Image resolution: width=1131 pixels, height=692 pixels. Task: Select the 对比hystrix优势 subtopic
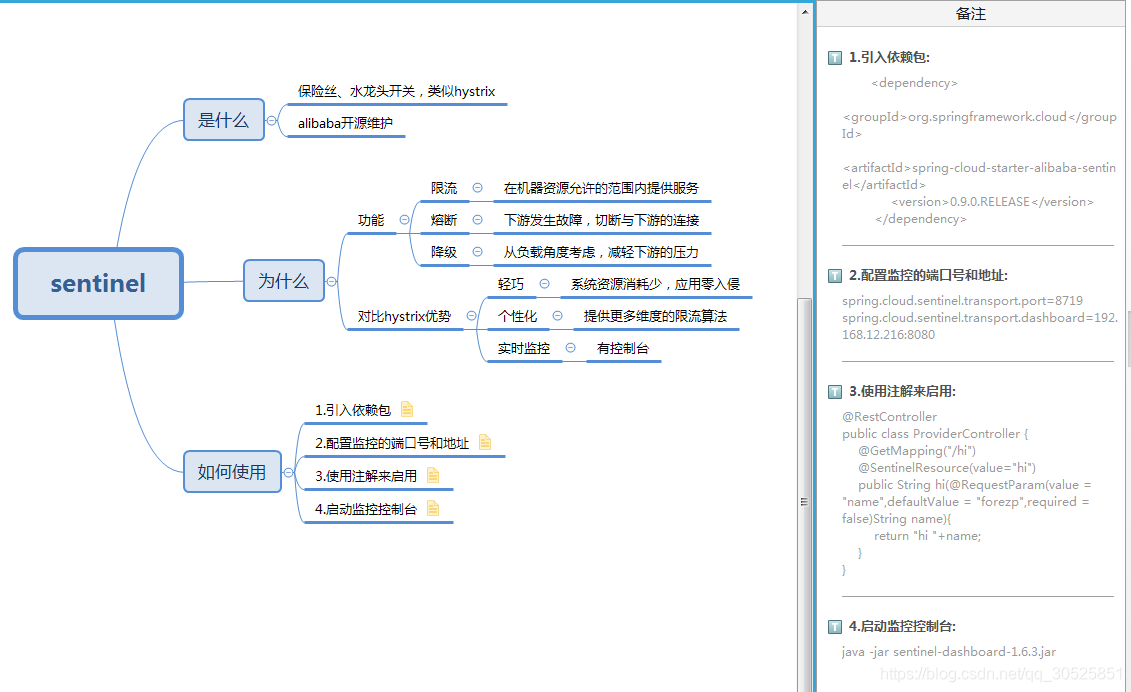(x=404, y=316)
